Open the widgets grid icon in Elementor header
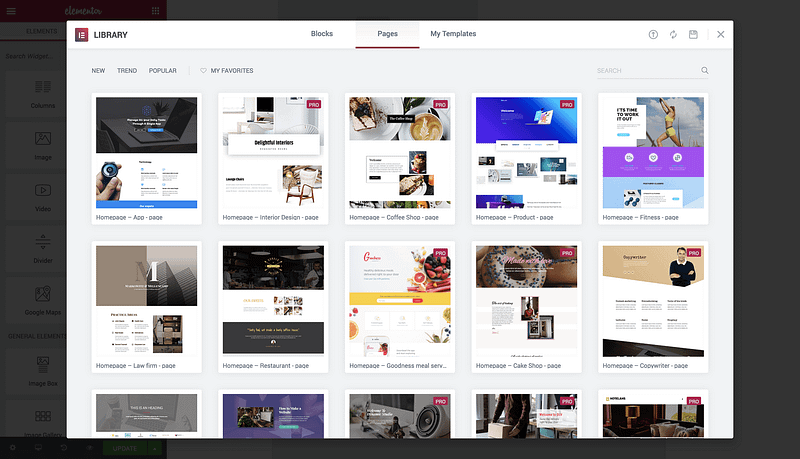Image resolution: width=800 pixels, height=459 pixels. coord(155,11)
